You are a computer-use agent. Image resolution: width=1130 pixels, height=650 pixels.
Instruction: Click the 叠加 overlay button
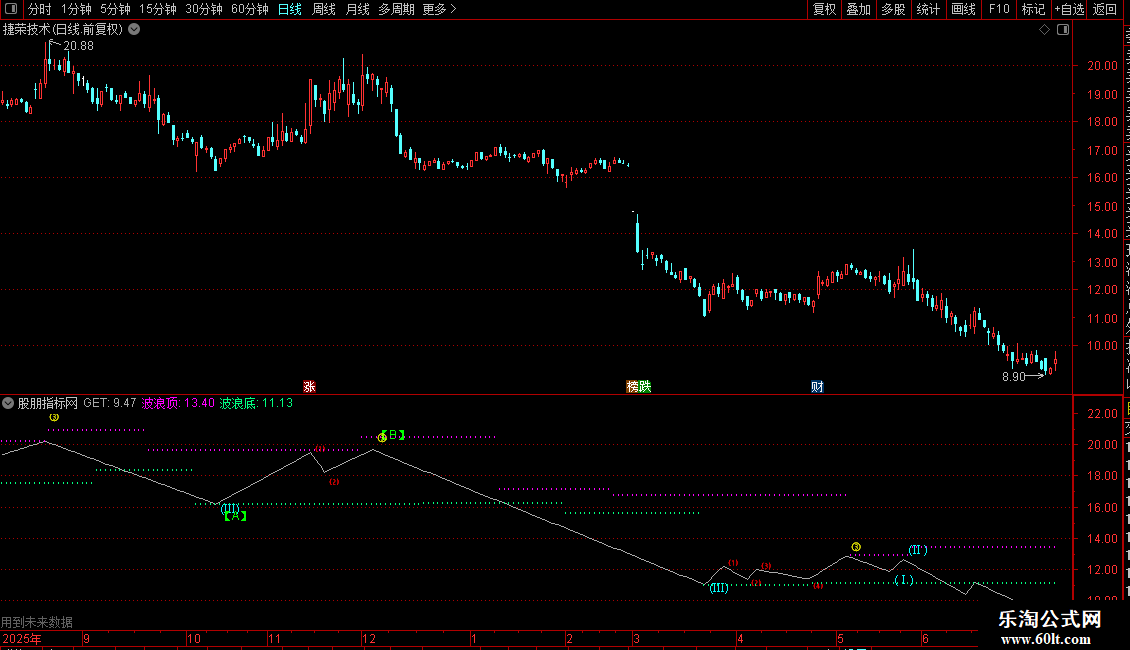tap(858, 9)
